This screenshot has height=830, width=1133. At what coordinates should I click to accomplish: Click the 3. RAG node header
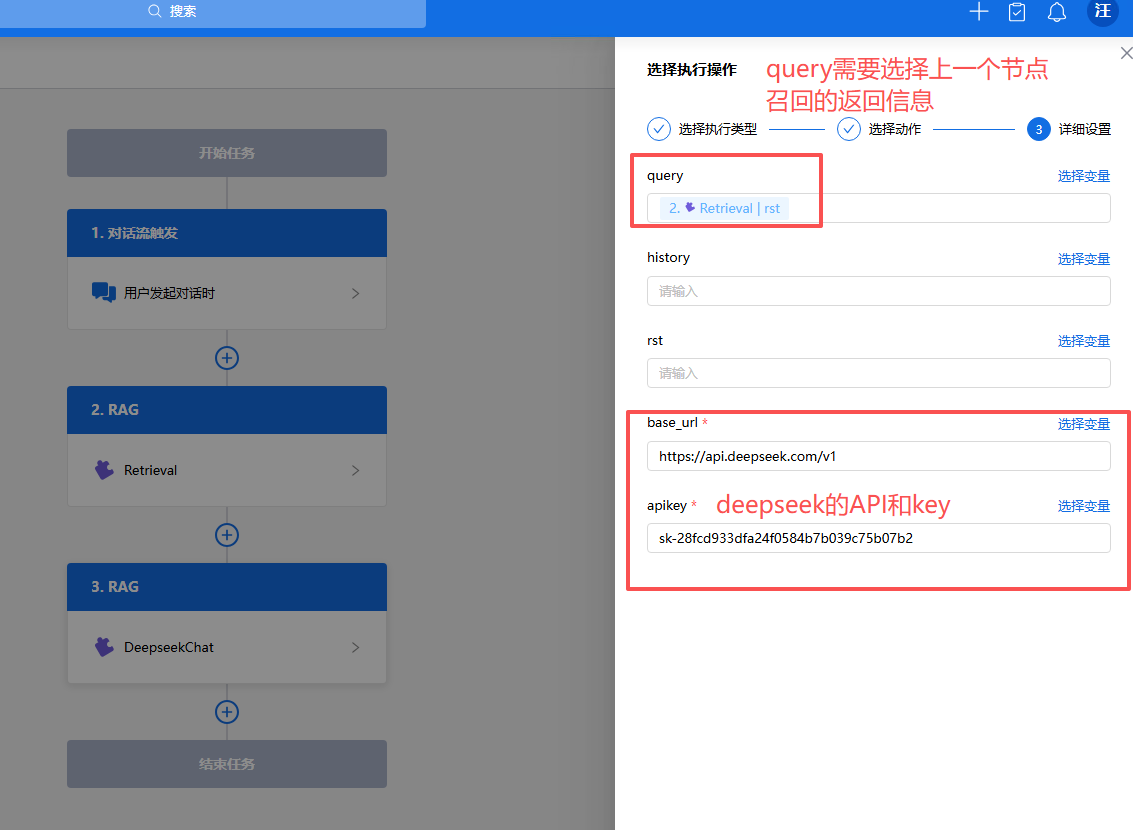[x=227, y=587]
